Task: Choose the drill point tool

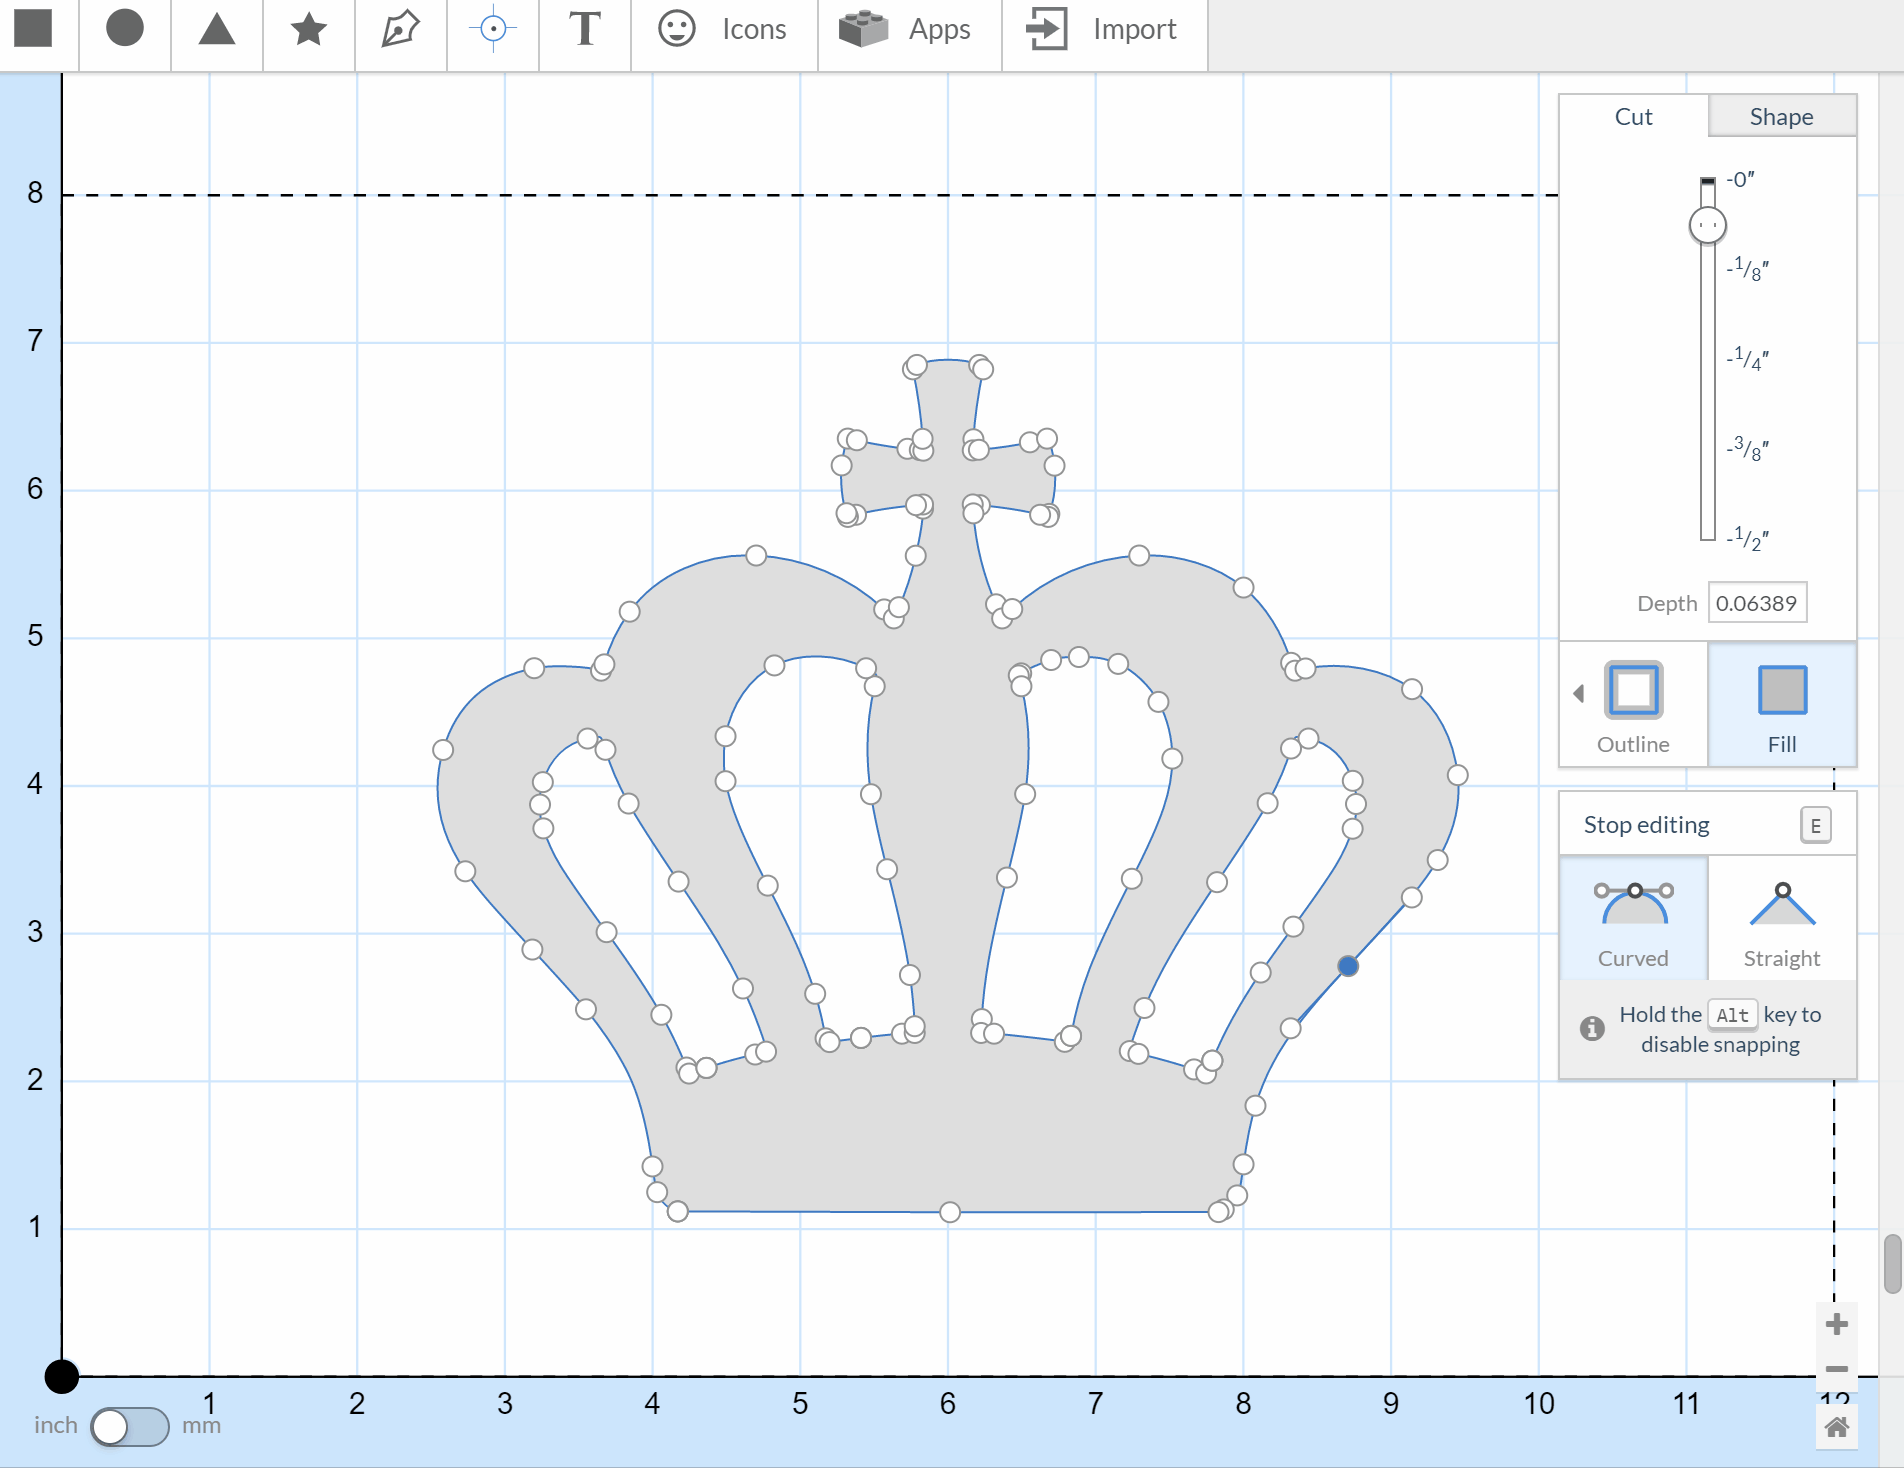Action: pos(492,29)
